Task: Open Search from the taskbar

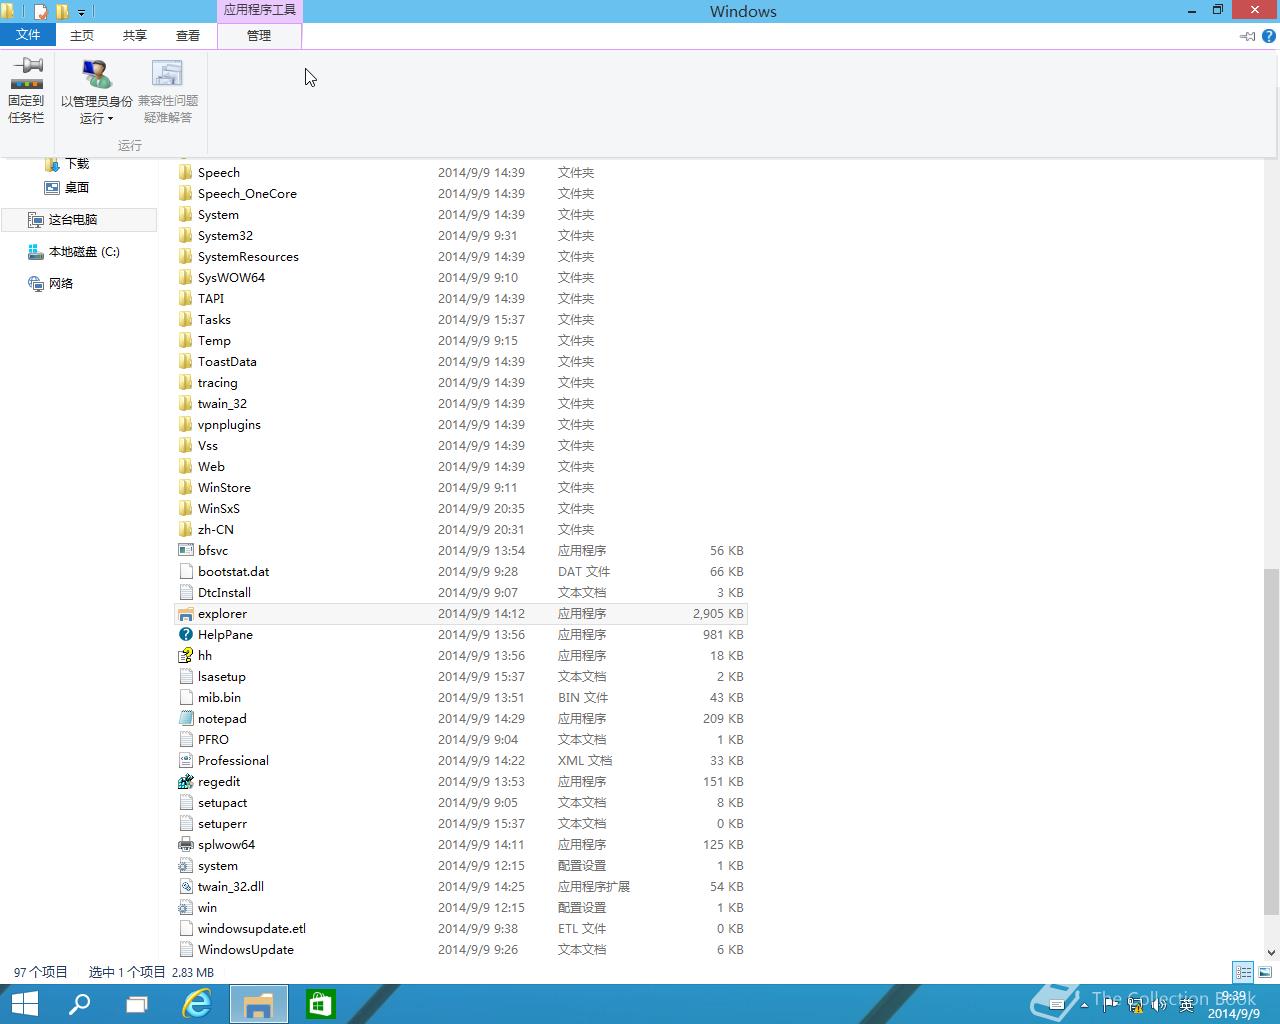Action: point(79,1004)
